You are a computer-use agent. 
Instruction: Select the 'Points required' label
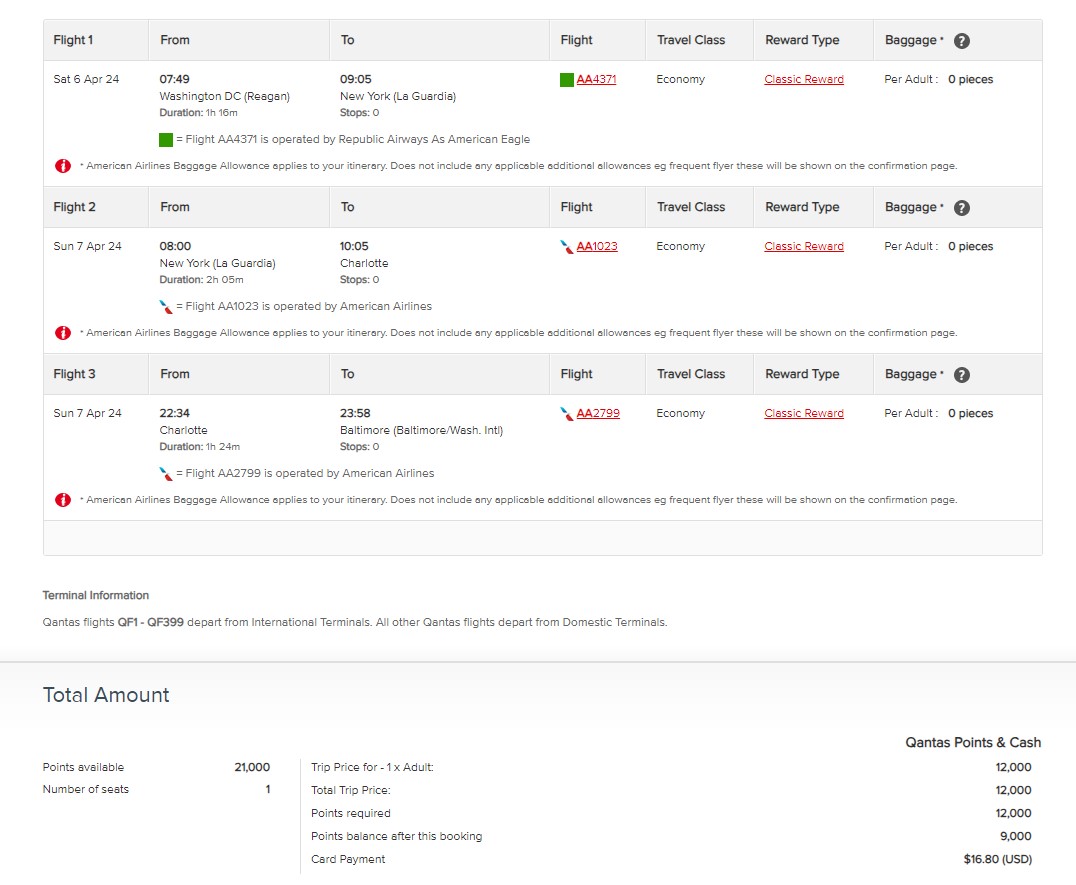[351, 813]
